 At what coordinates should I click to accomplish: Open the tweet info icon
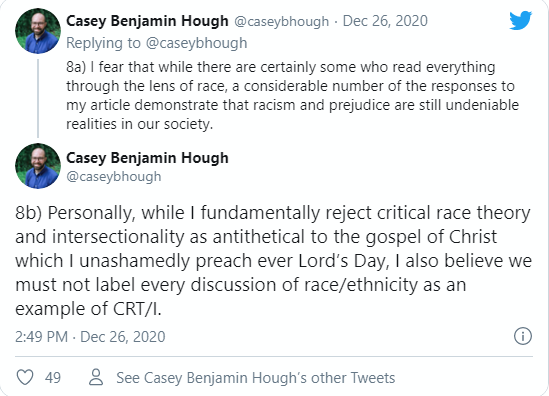[523, 336]
